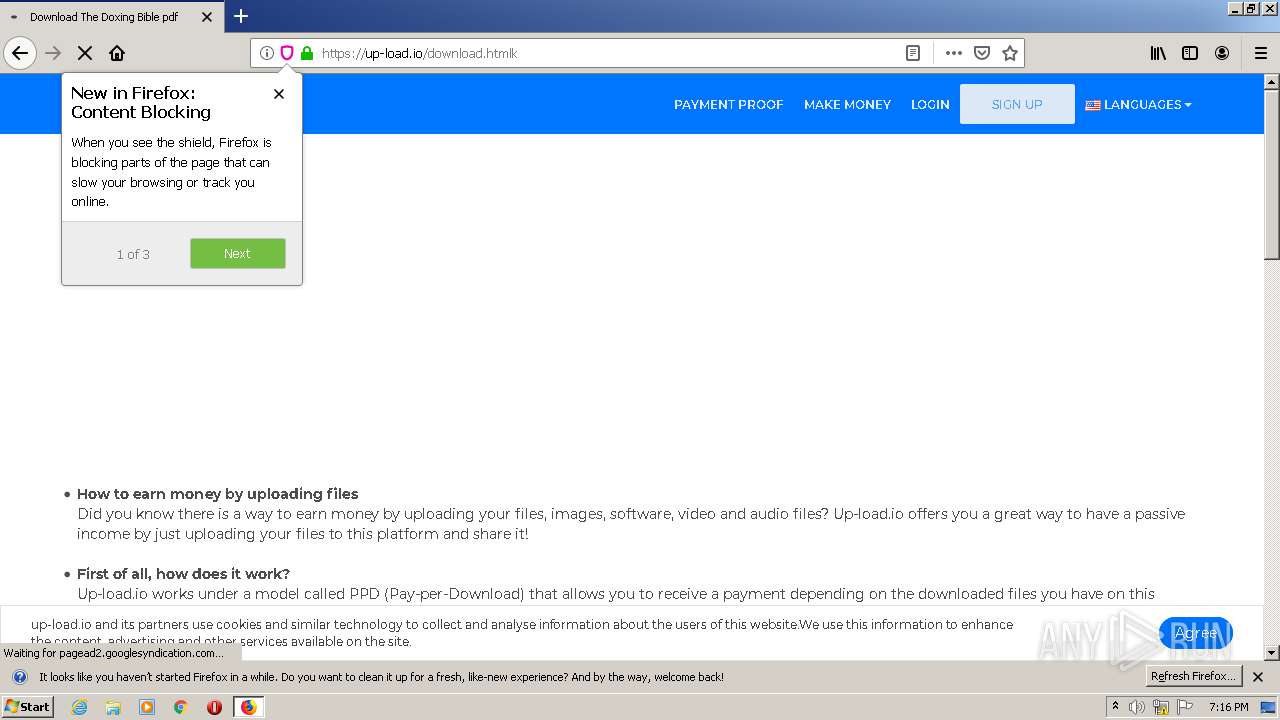Open File Explorer from taskbar
The width and height of the screenshot is (1280, 720).
113,707
